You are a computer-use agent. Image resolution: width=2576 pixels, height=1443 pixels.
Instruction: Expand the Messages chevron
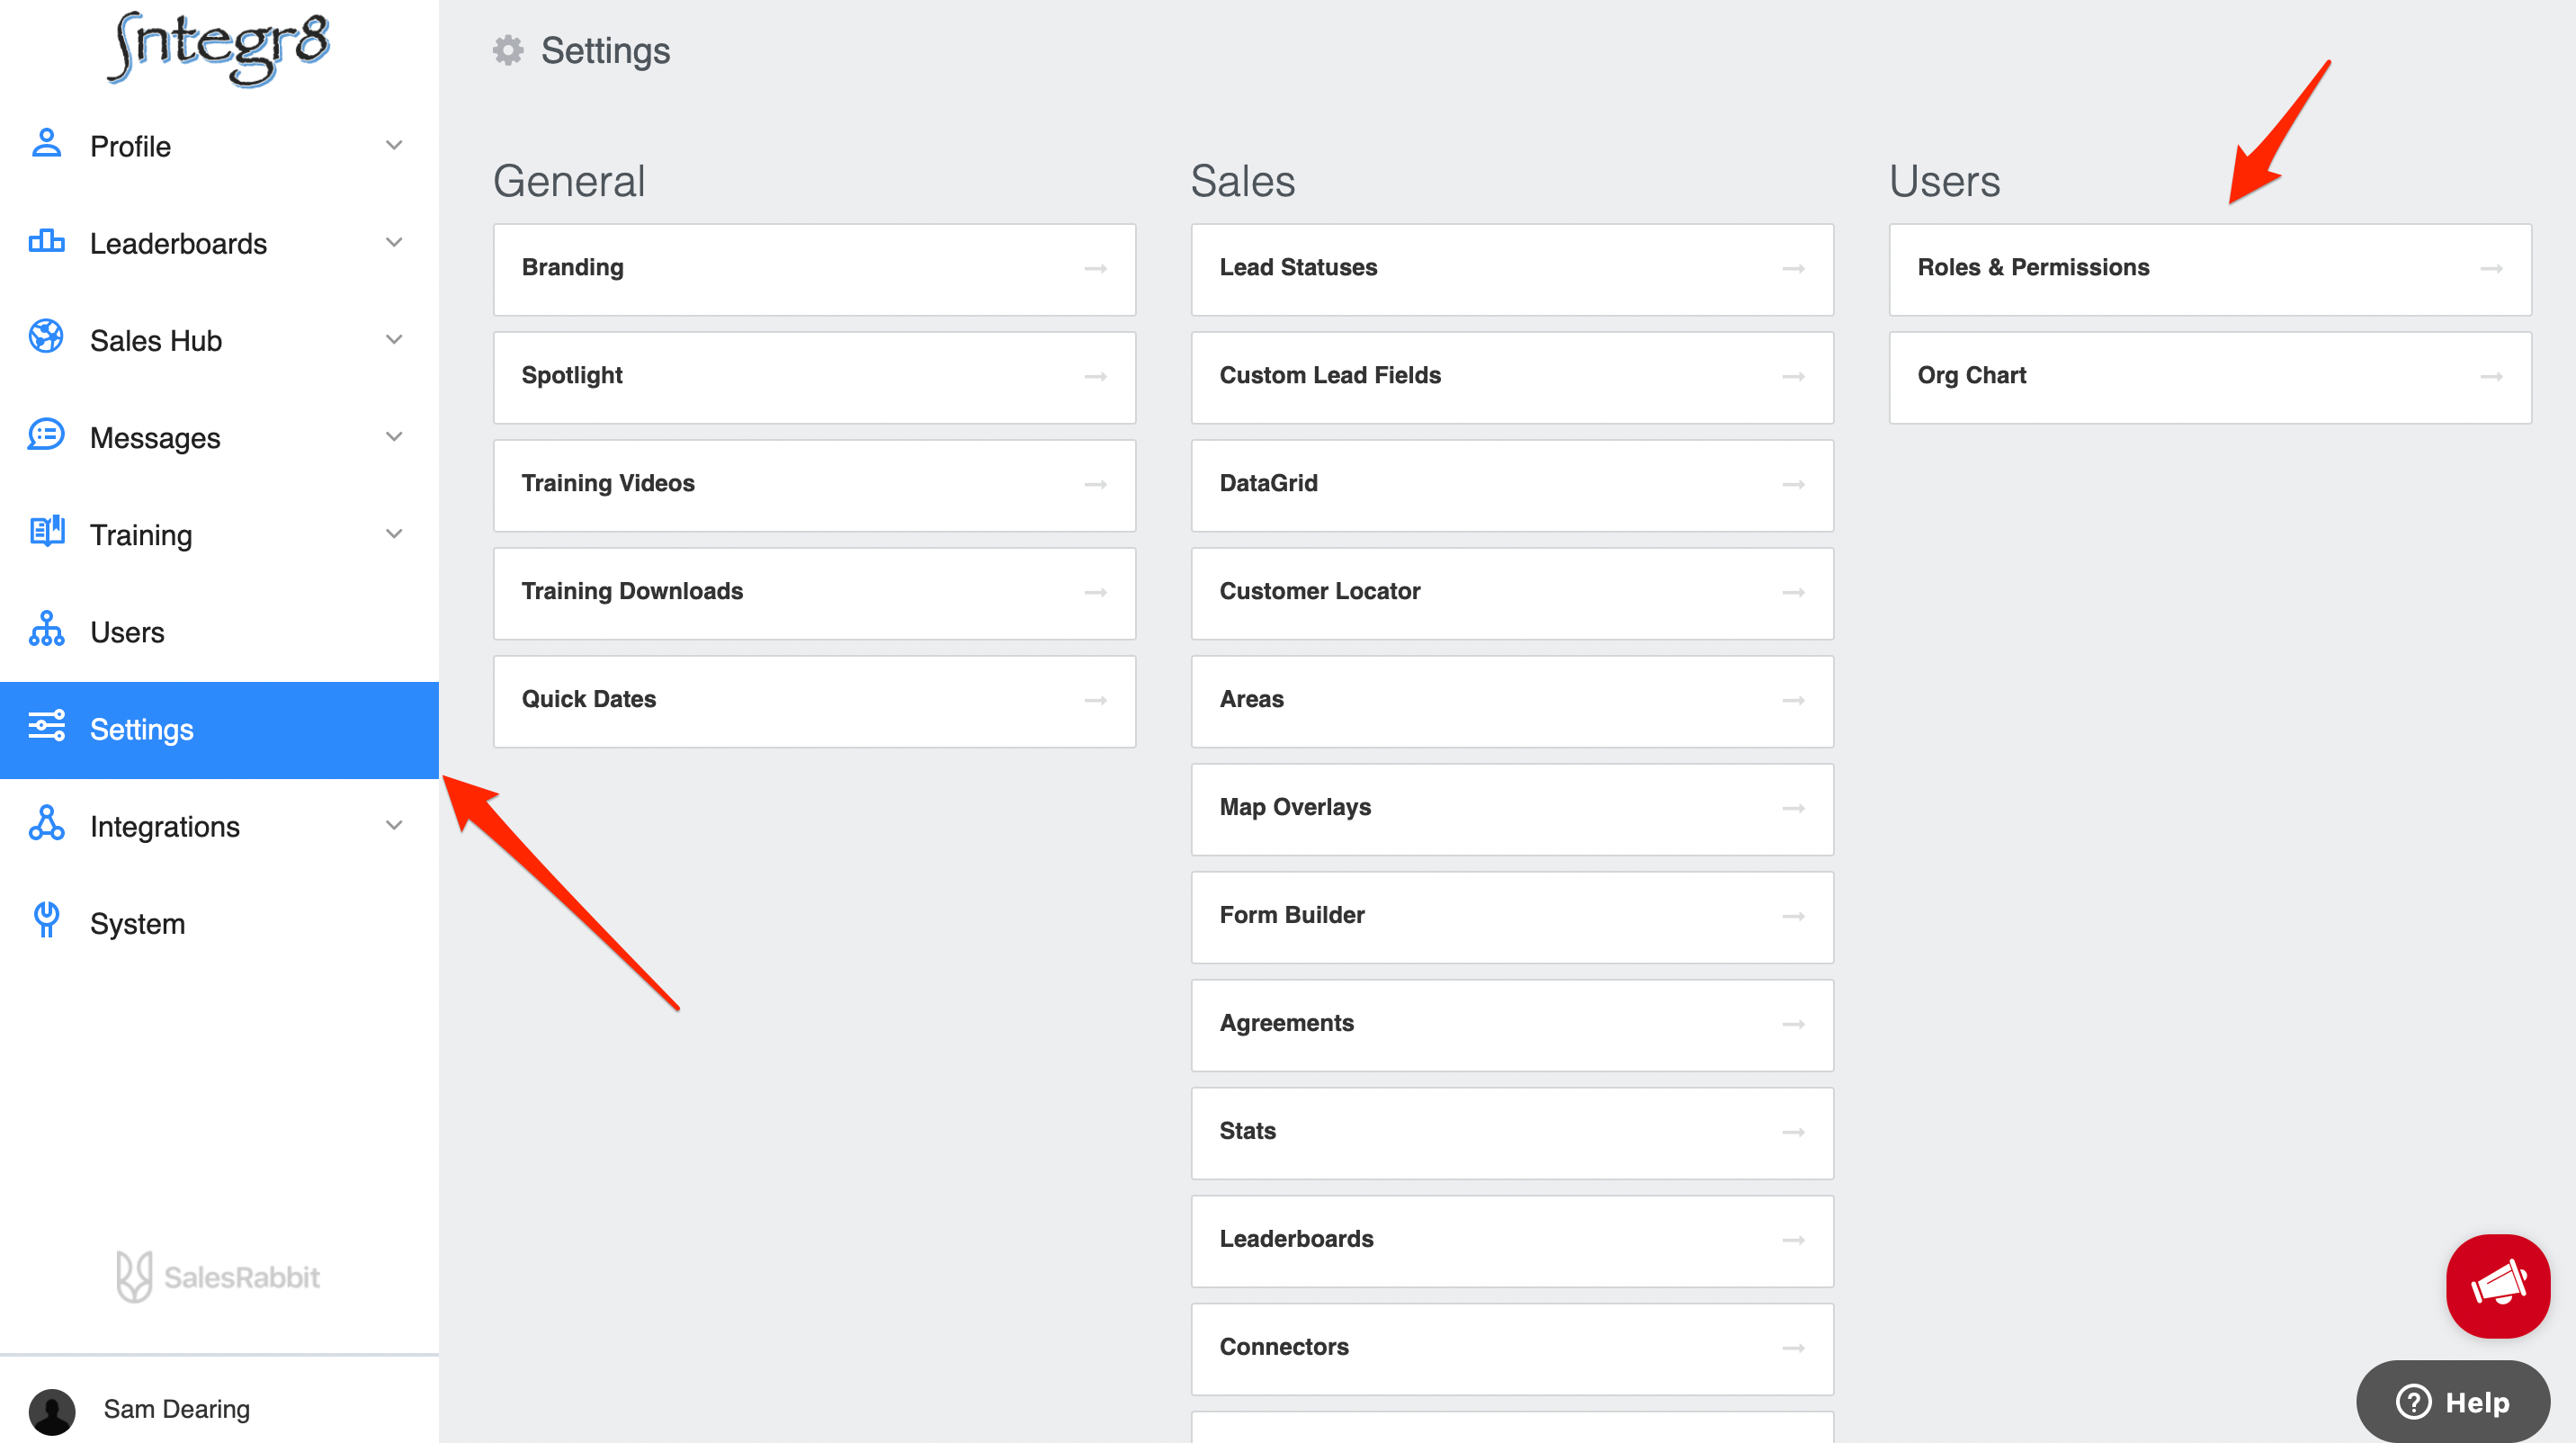(394, 436)
